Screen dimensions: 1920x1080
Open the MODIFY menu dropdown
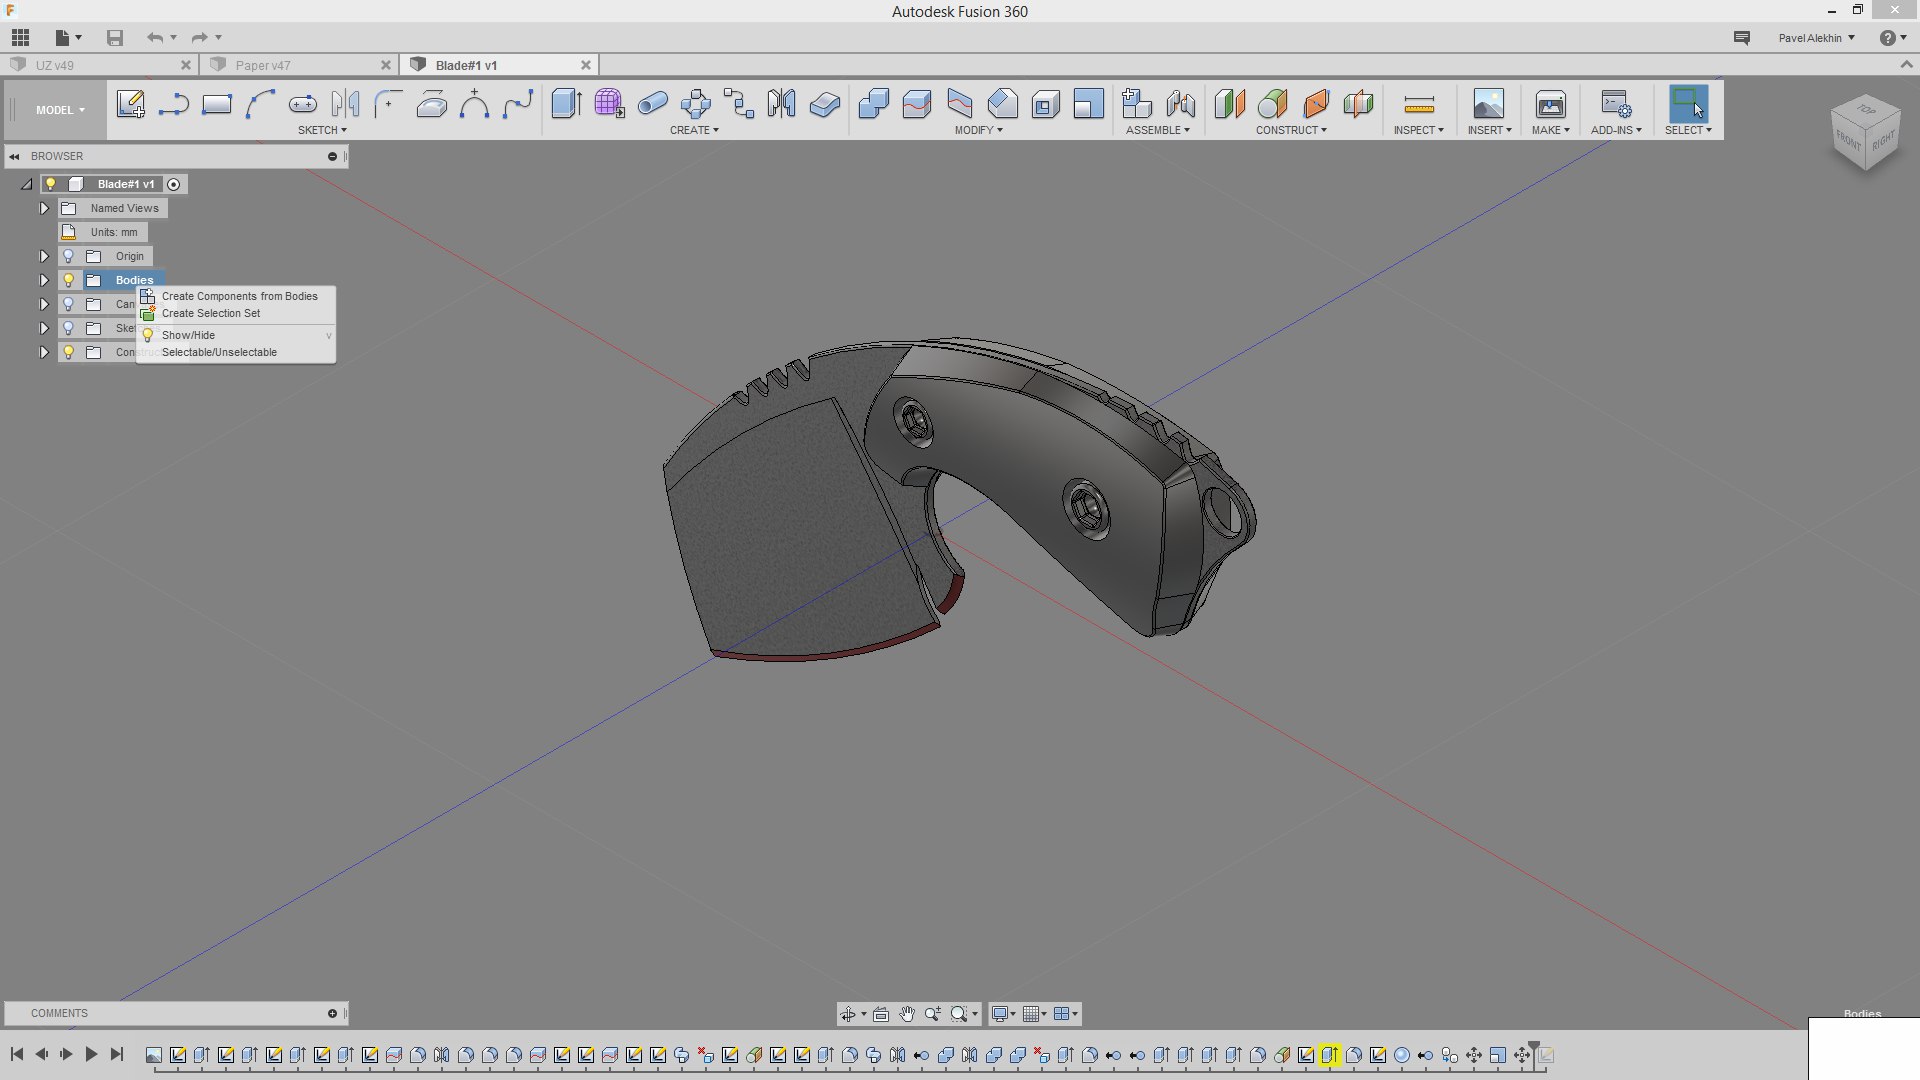click(x=978, y=130)
